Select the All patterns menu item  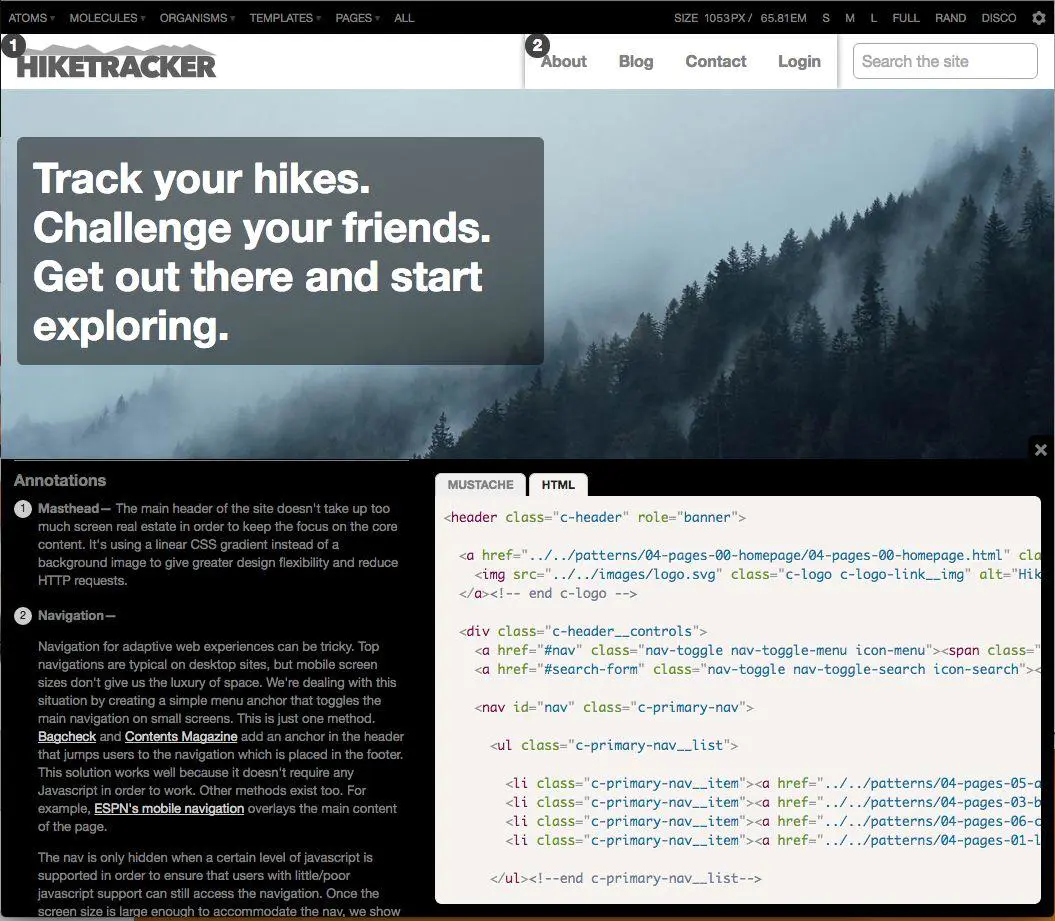coord(404,18)
